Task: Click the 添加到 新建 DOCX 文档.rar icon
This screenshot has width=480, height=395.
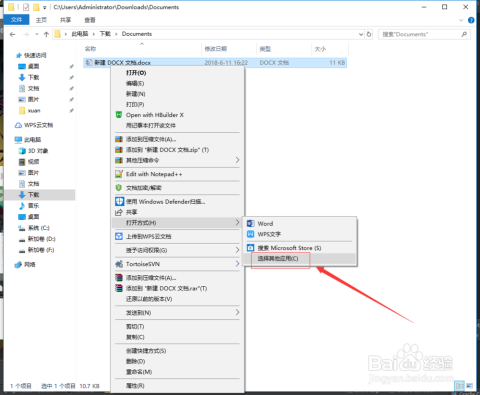Action: coord(119,288)
